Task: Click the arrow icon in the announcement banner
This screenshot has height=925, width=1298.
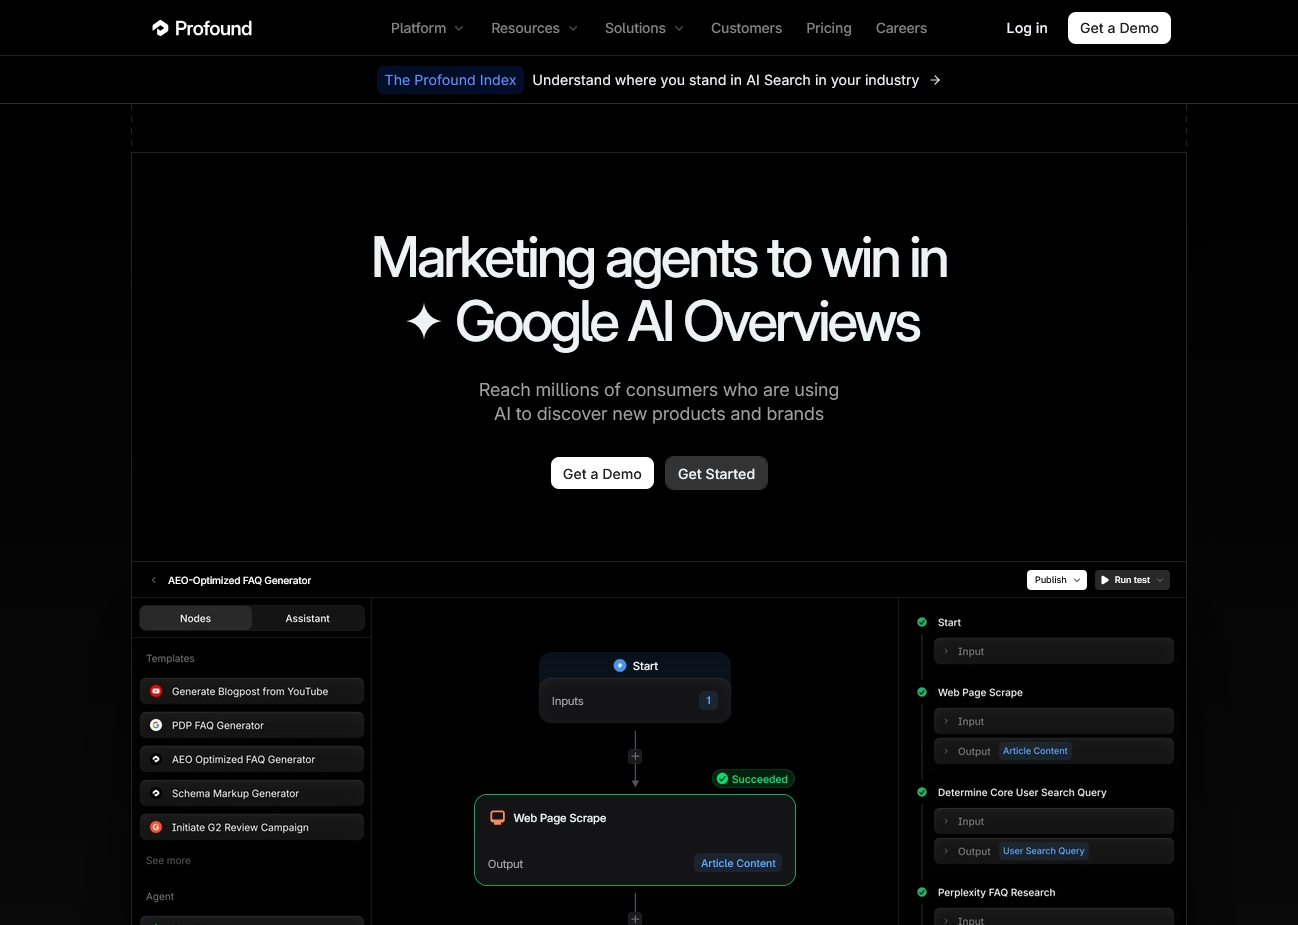Action: pos(935,80)
